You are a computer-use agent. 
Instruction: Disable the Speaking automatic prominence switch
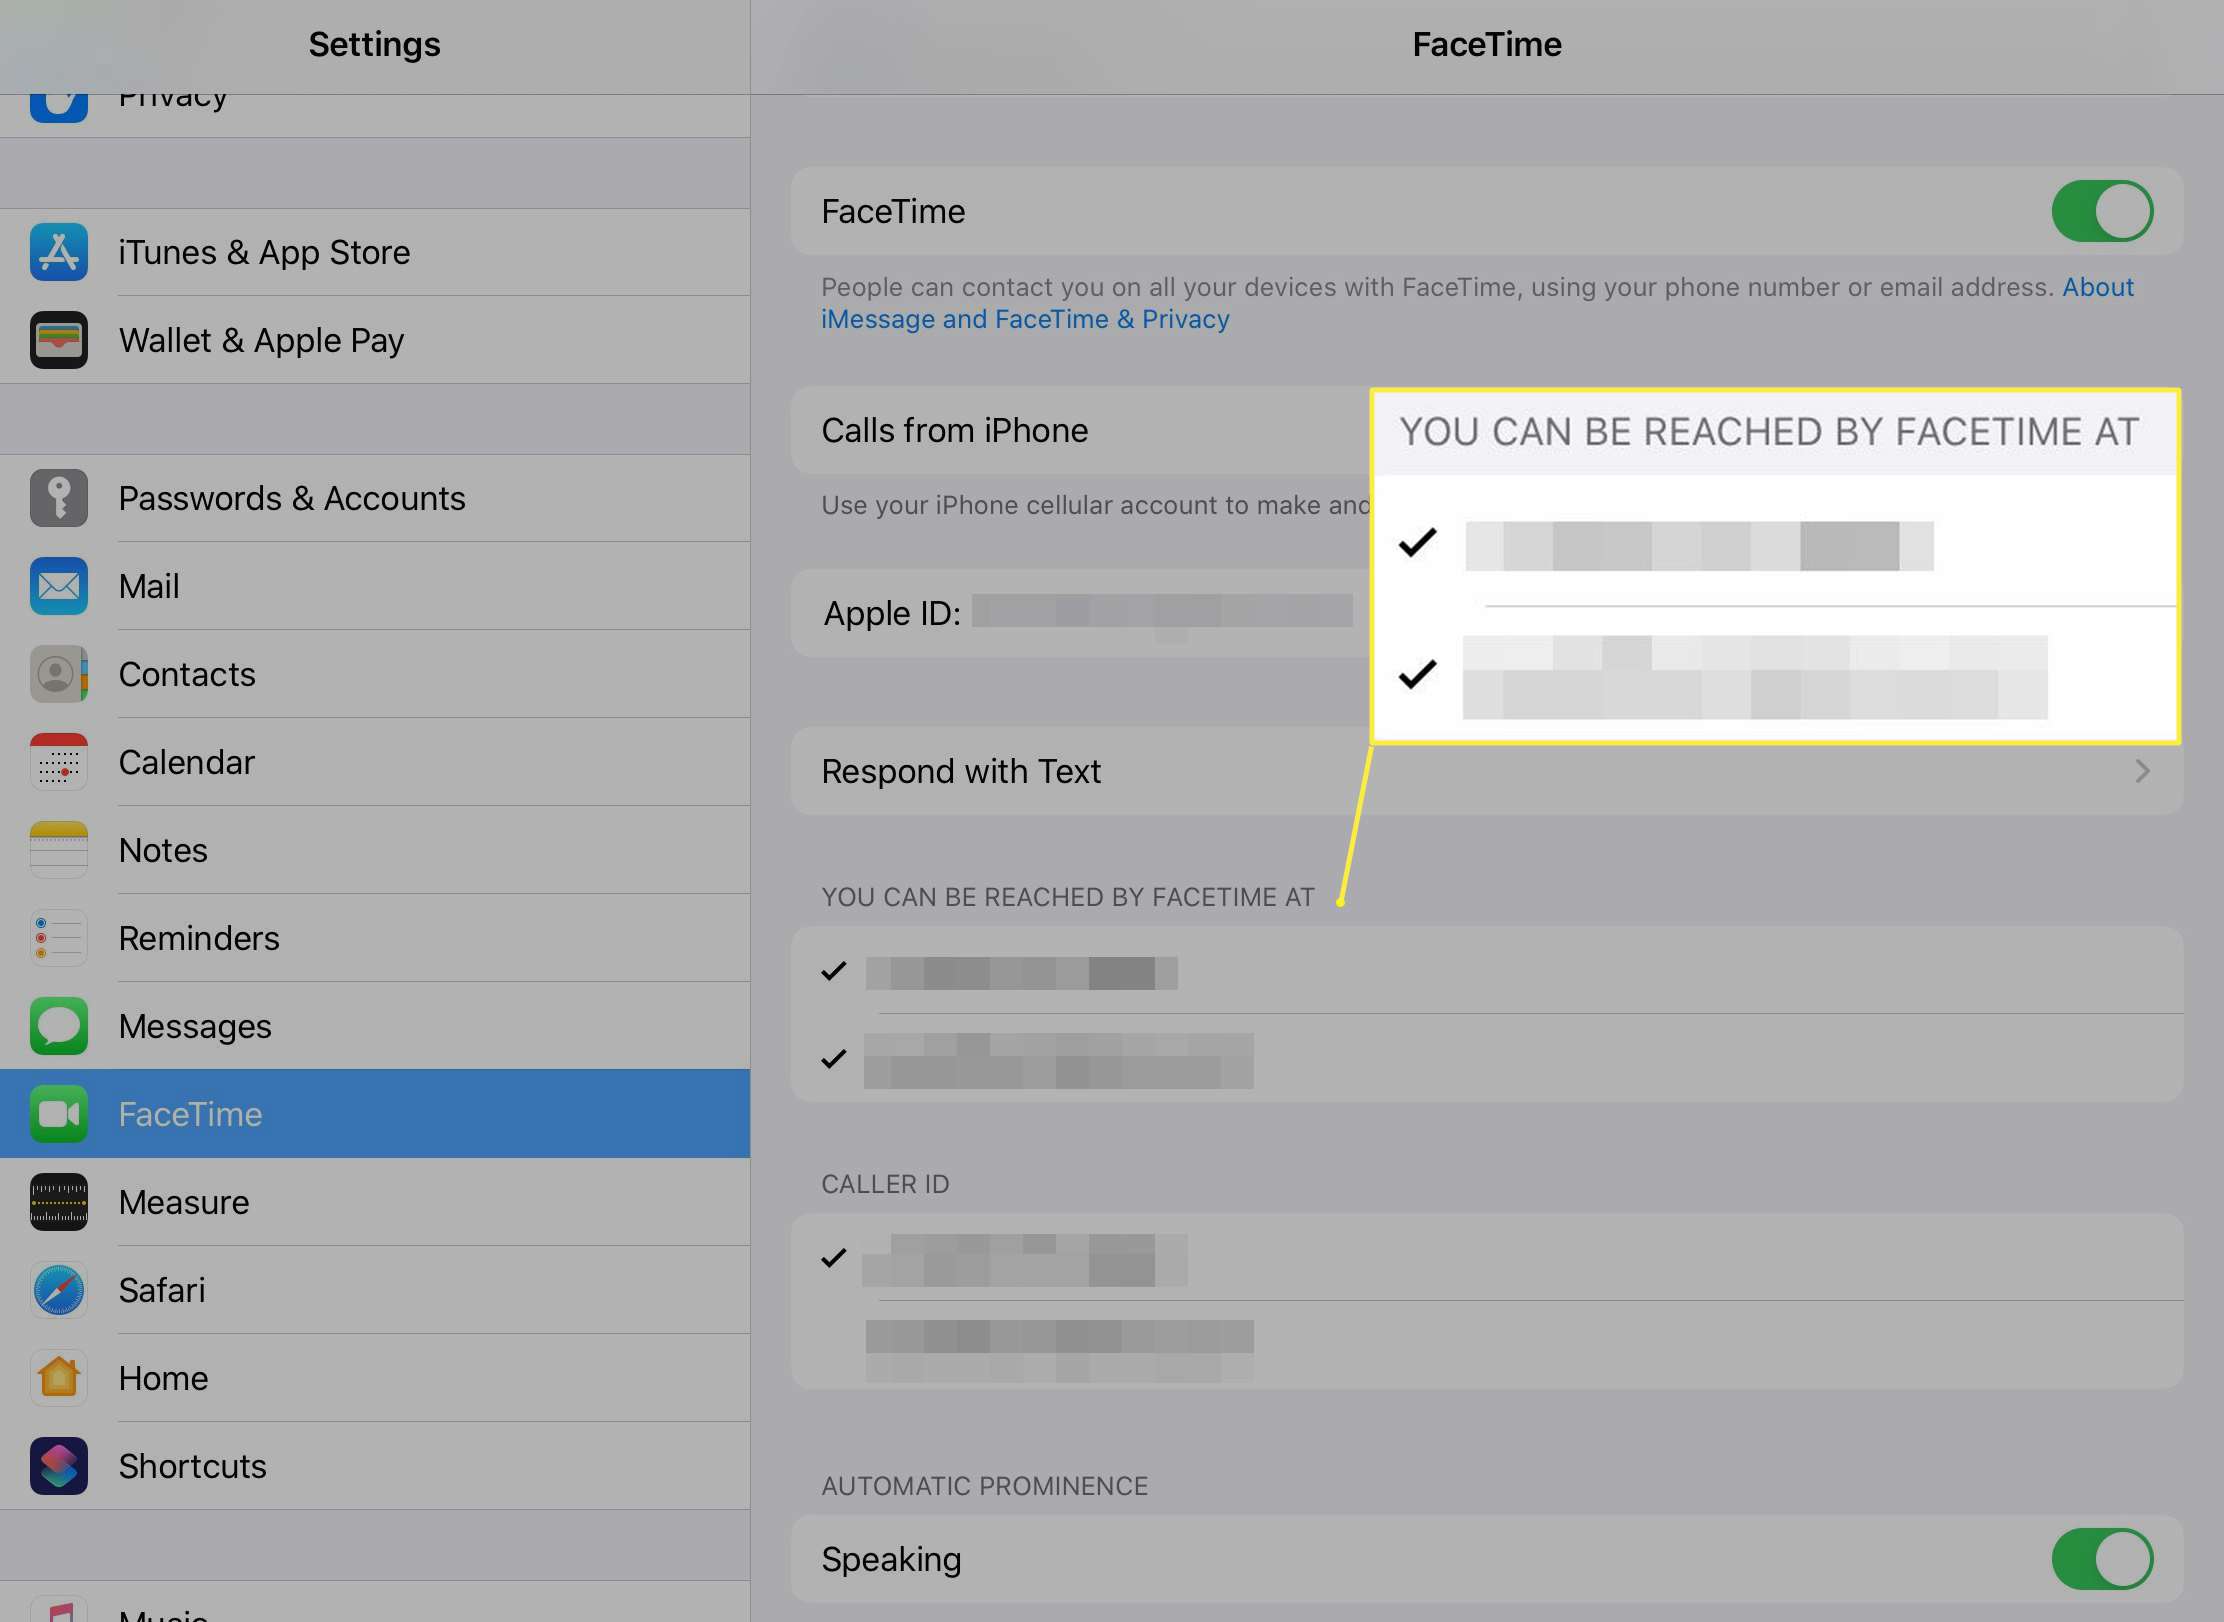(x=2102, y=1559)
